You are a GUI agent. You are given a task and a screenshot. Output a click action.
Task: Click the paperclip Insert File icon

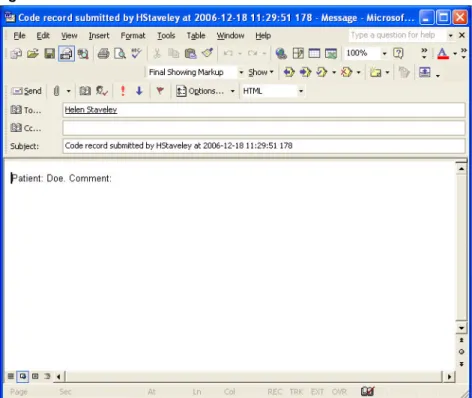point(56,91)
